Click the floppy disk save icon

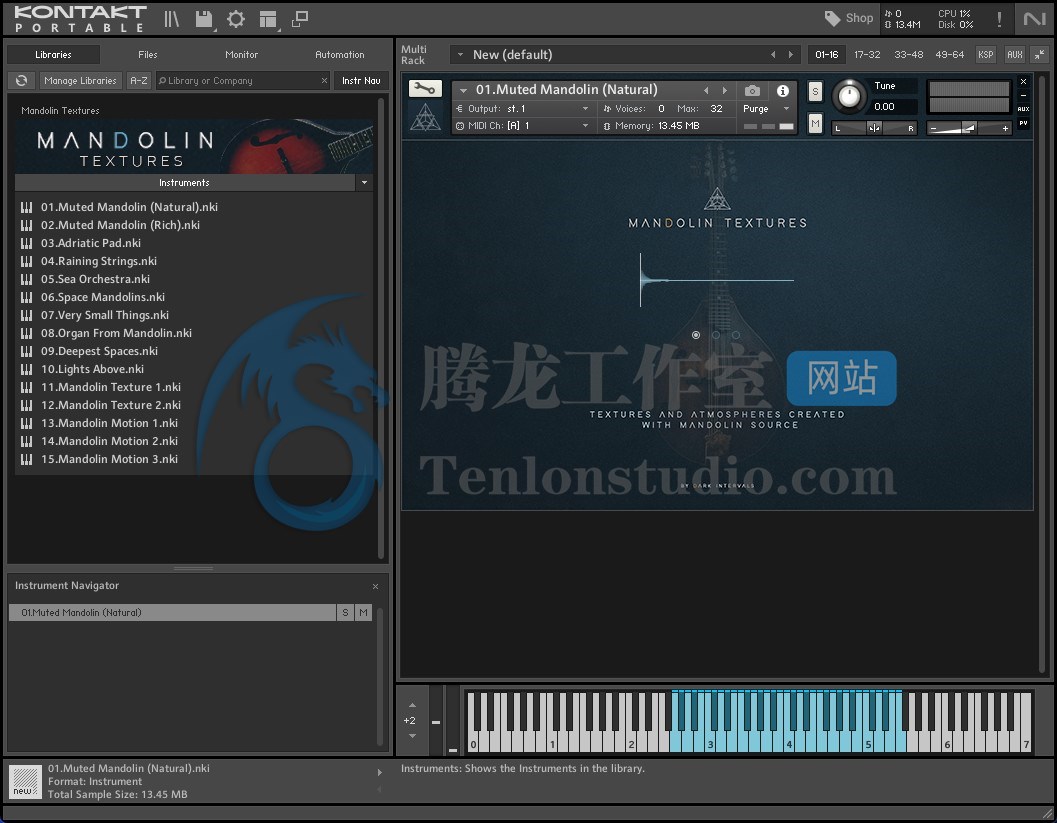pyautogui.click(x=204, y=19)
